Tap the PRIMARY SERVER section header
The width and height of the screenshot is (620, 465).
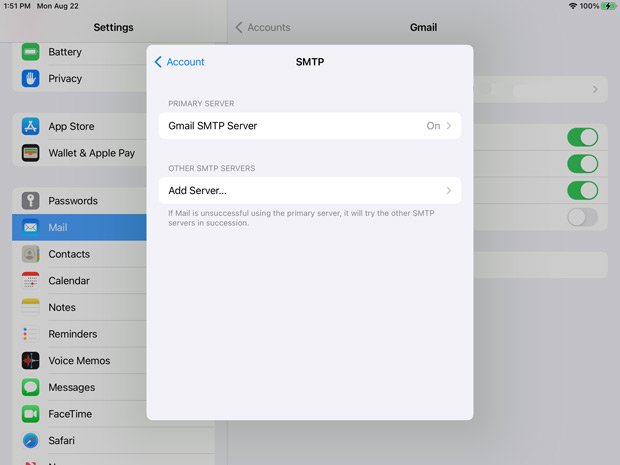(x=201, y=104)
